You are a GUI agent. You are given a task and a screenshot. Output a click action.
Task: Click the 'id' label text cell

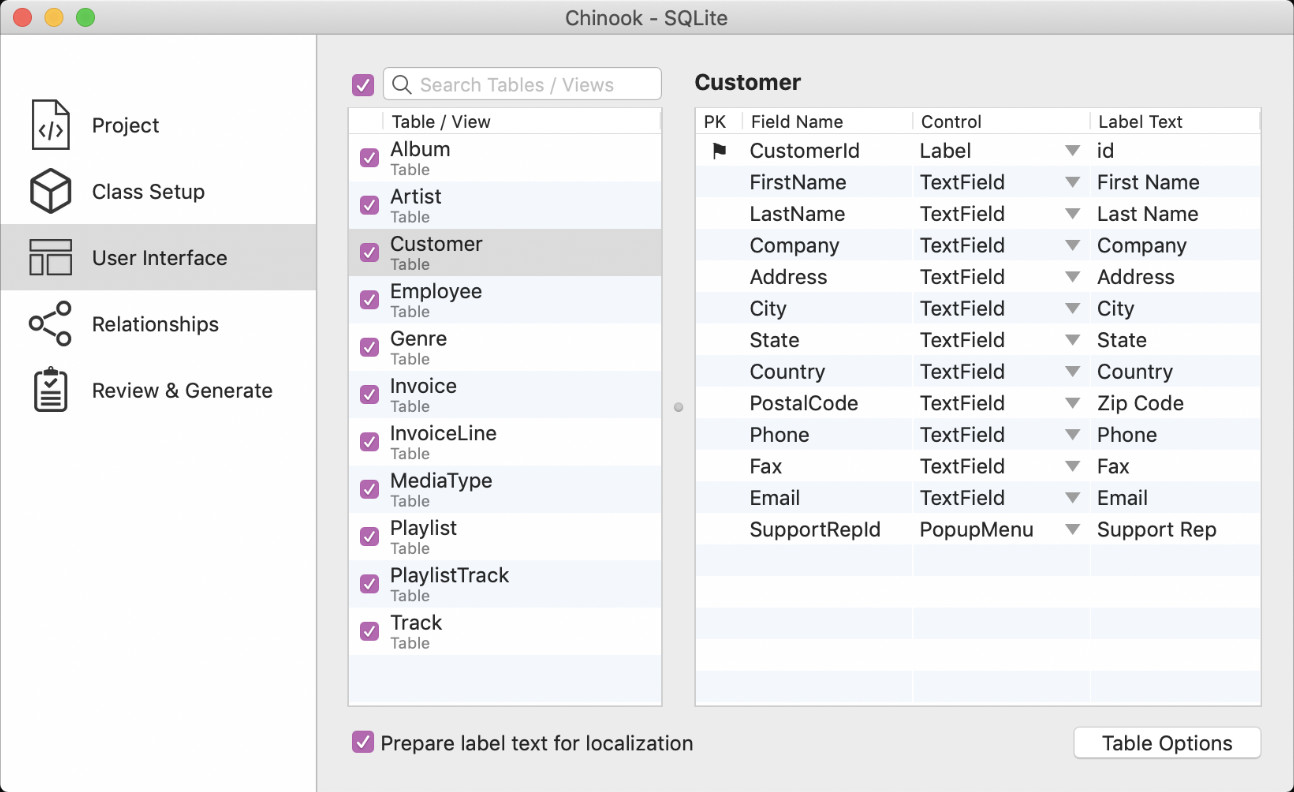click(1105, 151)
